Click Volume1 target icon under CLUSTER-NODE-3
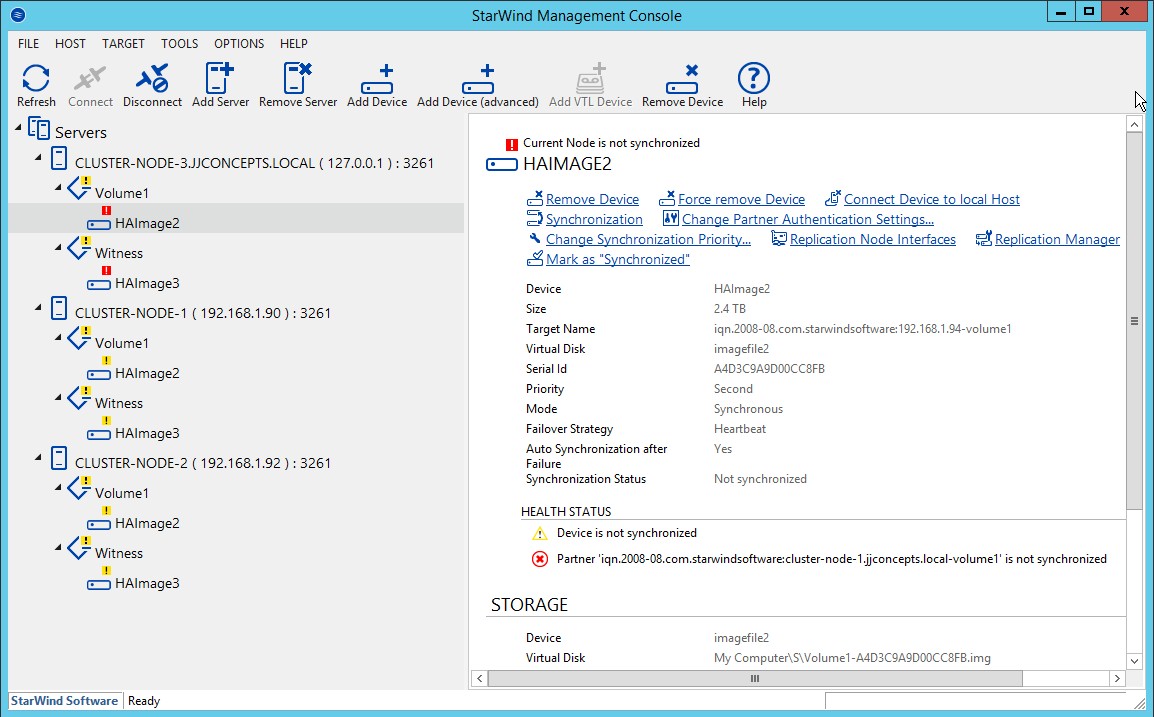The height and width of the screenshot is (717, 1154). tap(79, 188)
